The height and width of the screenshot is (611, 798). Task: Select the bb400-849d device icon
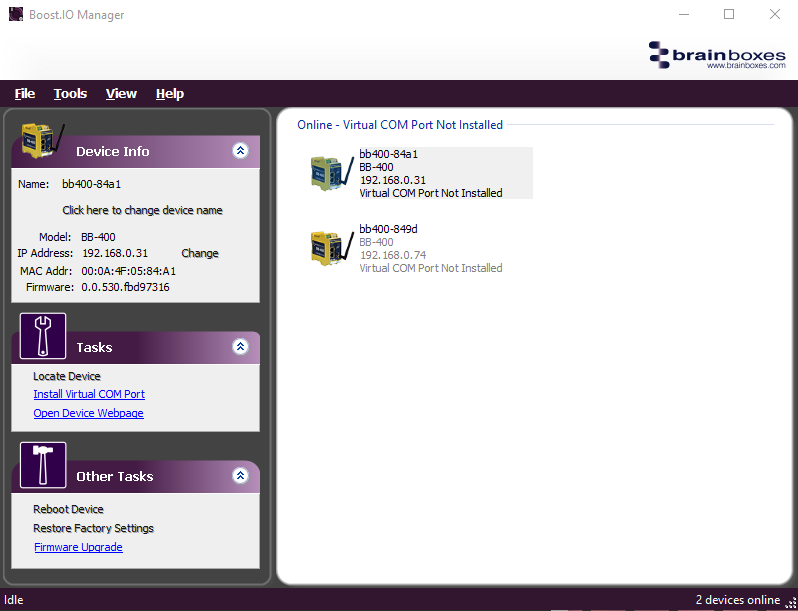[x=332, y=248]
